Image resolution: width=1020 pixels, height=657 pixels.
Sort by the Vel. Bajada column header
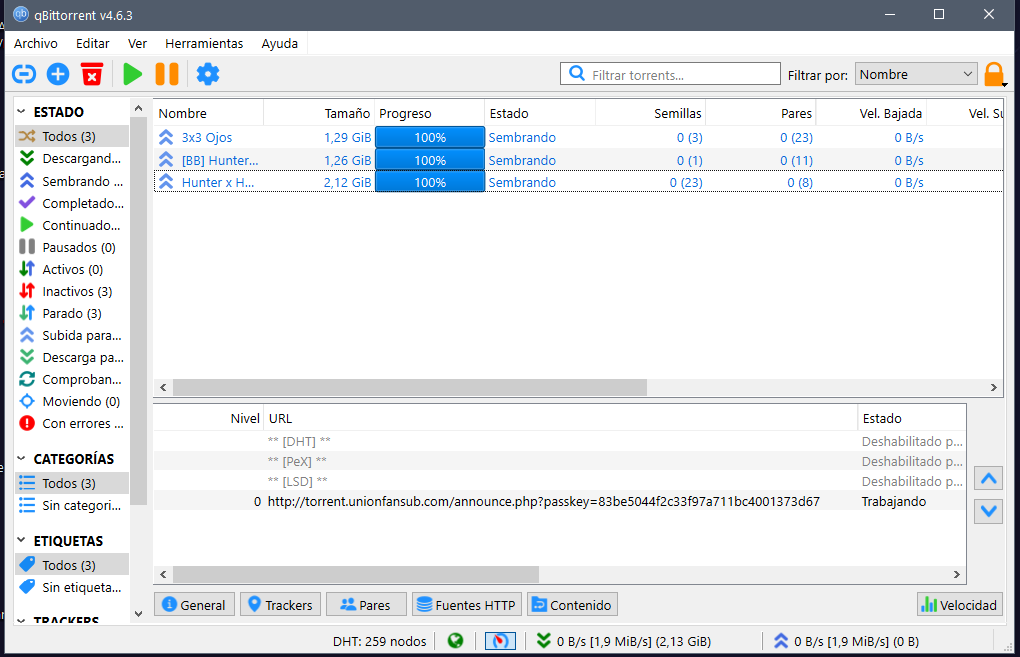coord(872,113)
